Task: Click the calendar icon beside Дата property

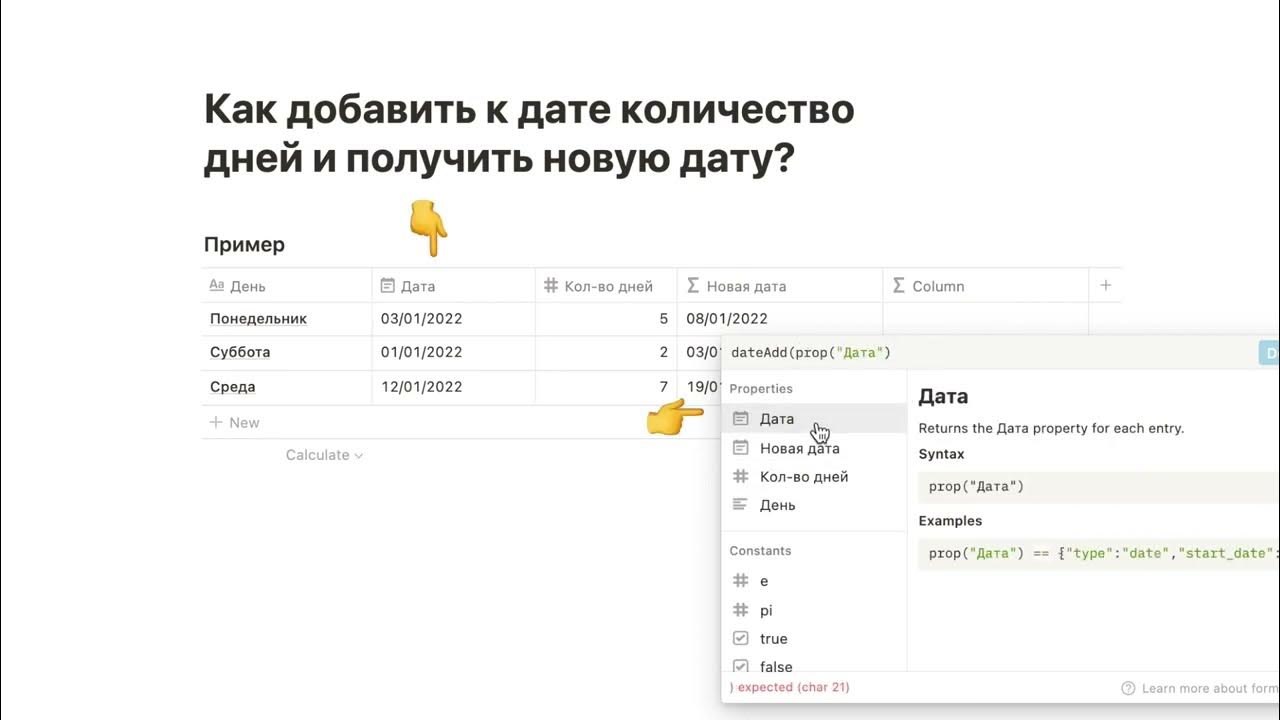Action: pos(740,419)
